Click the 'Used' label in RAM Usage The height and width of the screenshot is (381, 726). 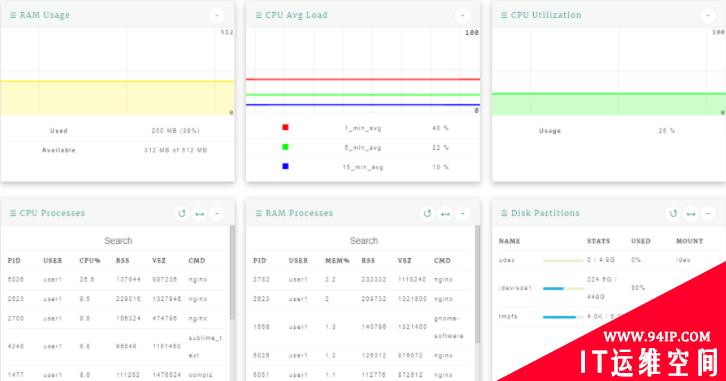[x=59, y=131]
